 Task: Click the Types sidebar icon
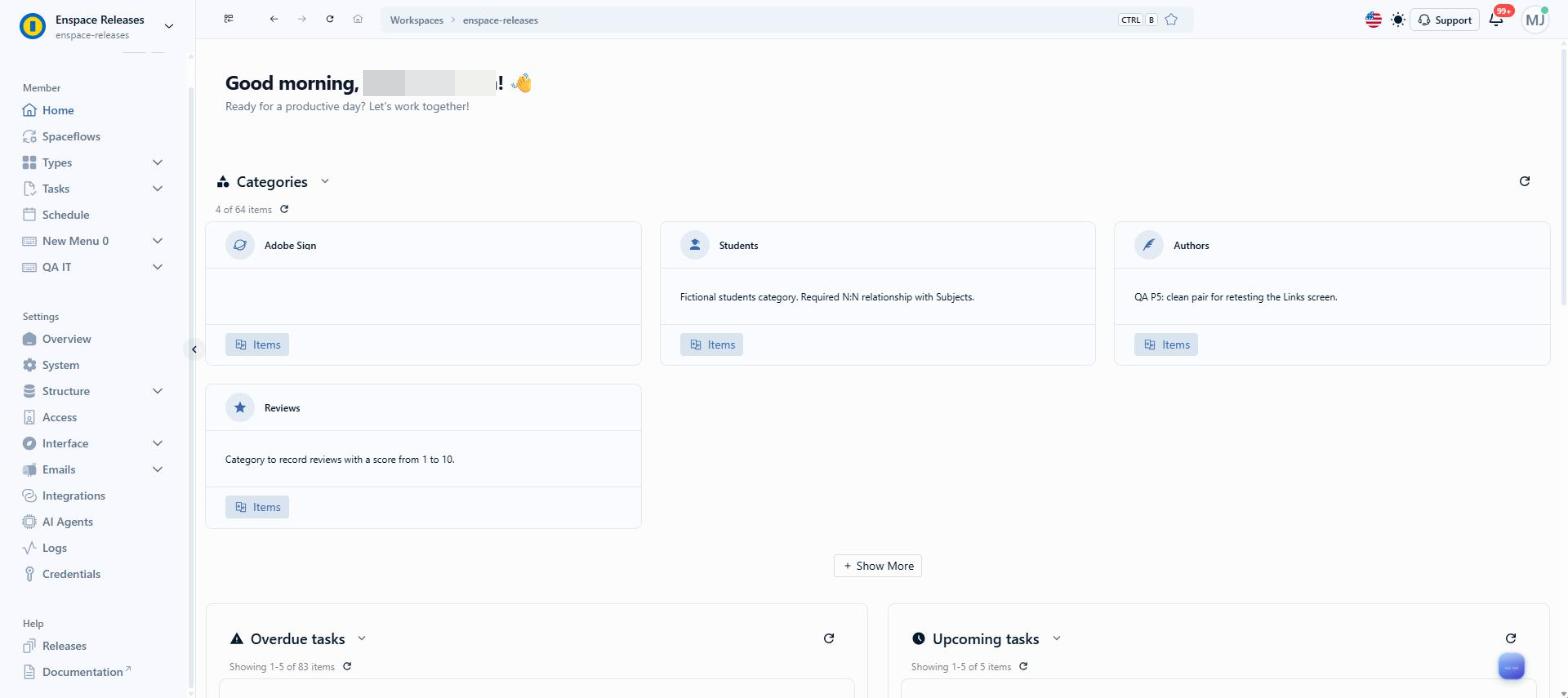pos(29,162)
